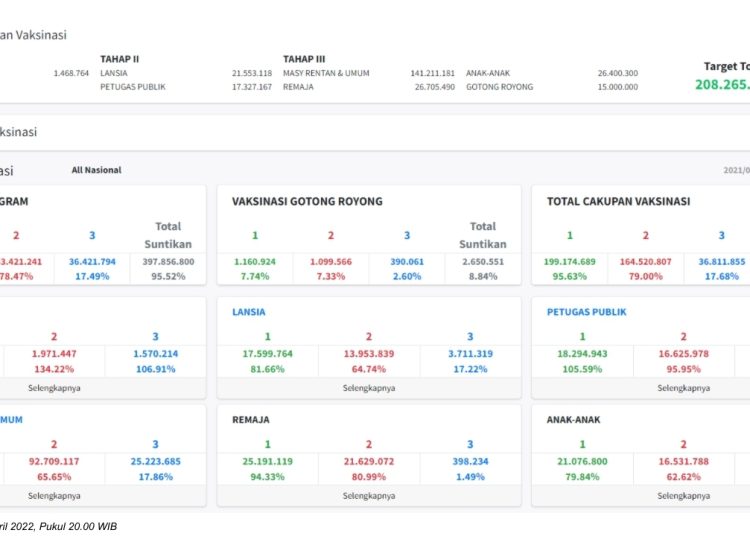Click the TAHAP II heading
Image resolution: width=750 pixels, height=536 pixels.
click(119, 59)
